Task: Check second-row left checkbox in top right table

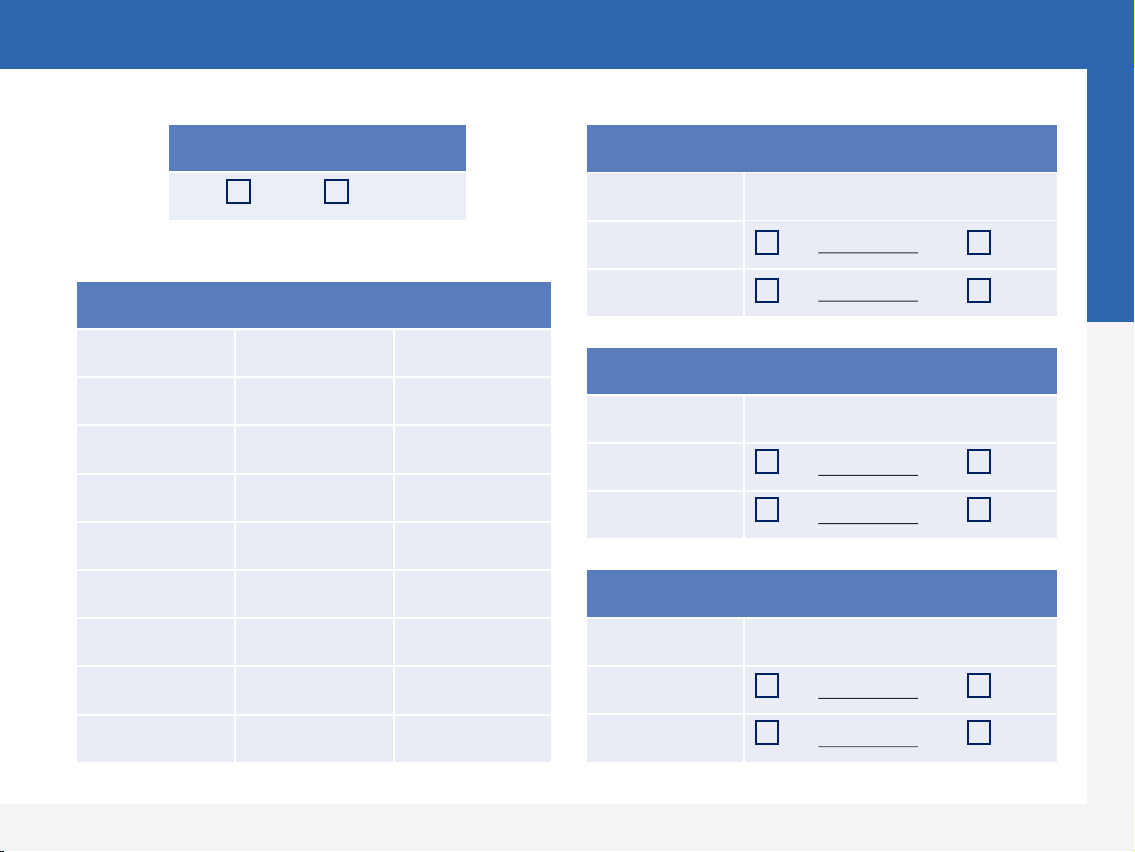Action: coord(767,290)
